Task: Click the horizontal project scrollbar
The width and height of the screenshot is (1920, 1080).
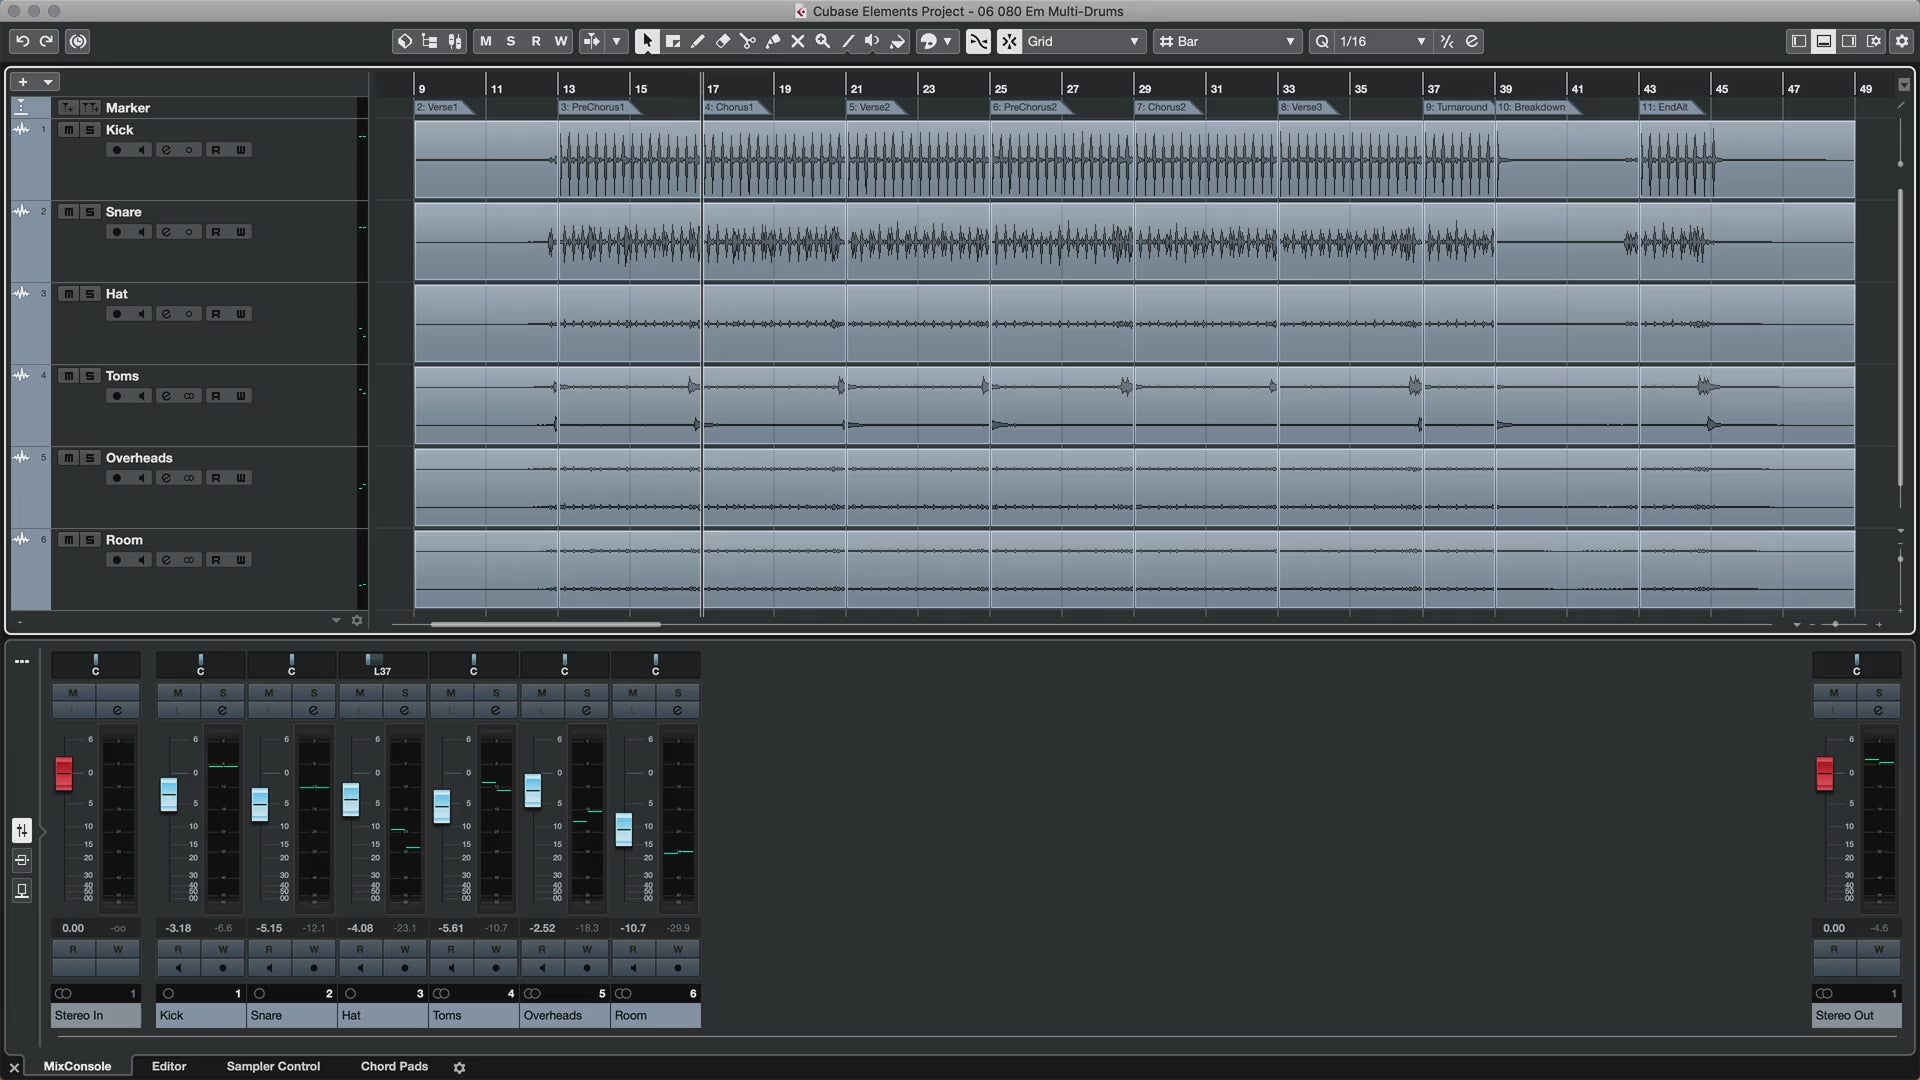Action: pyautogui.click(x=545, y=624)
